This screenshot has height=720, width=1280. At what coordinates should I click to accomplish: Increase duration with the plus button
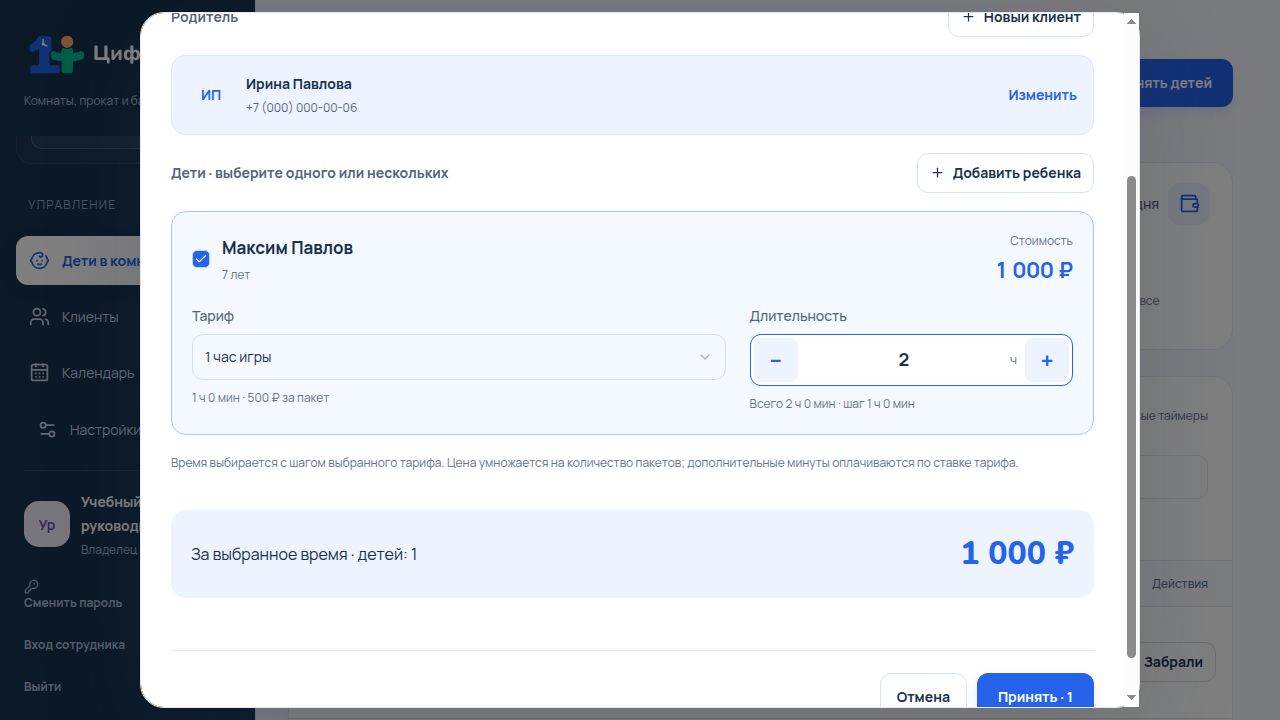click(1047, 360)
